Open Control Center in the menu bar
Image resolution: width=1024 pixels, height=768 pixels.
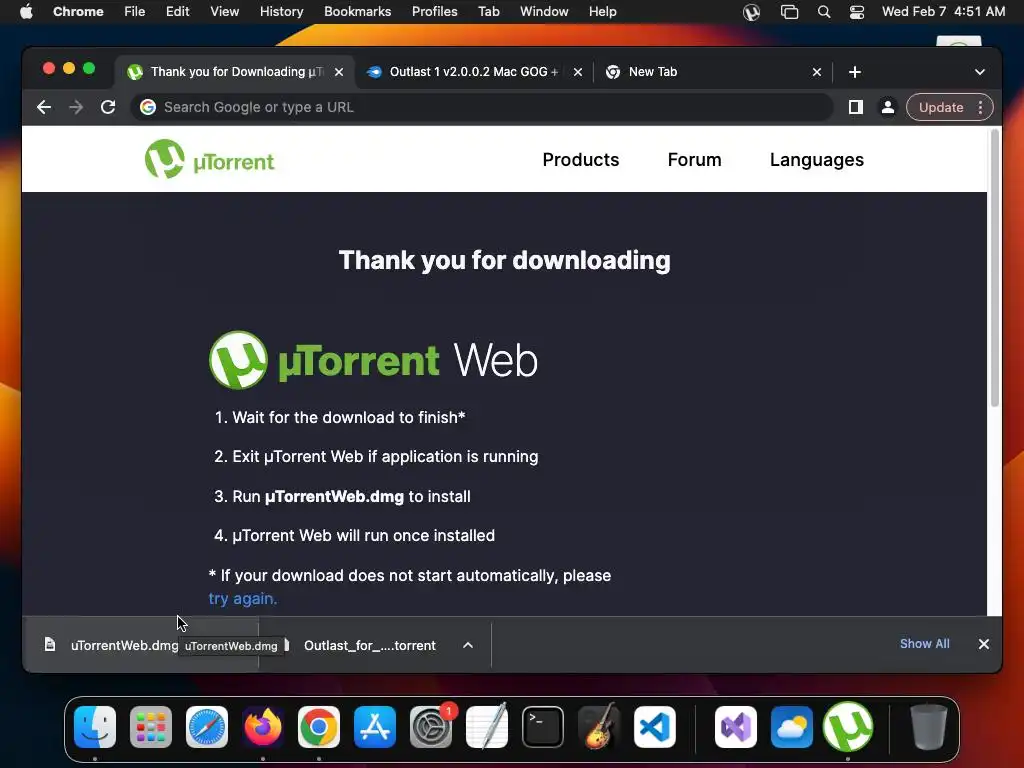[857, 12]
